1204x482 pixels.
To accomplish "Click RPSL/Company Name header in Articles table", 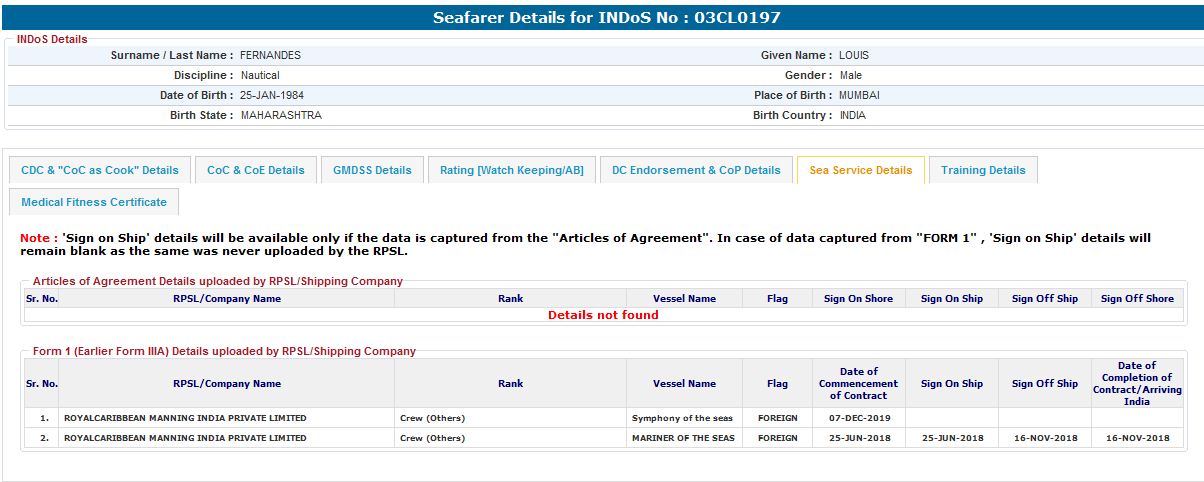I will [x=226, y=299].
